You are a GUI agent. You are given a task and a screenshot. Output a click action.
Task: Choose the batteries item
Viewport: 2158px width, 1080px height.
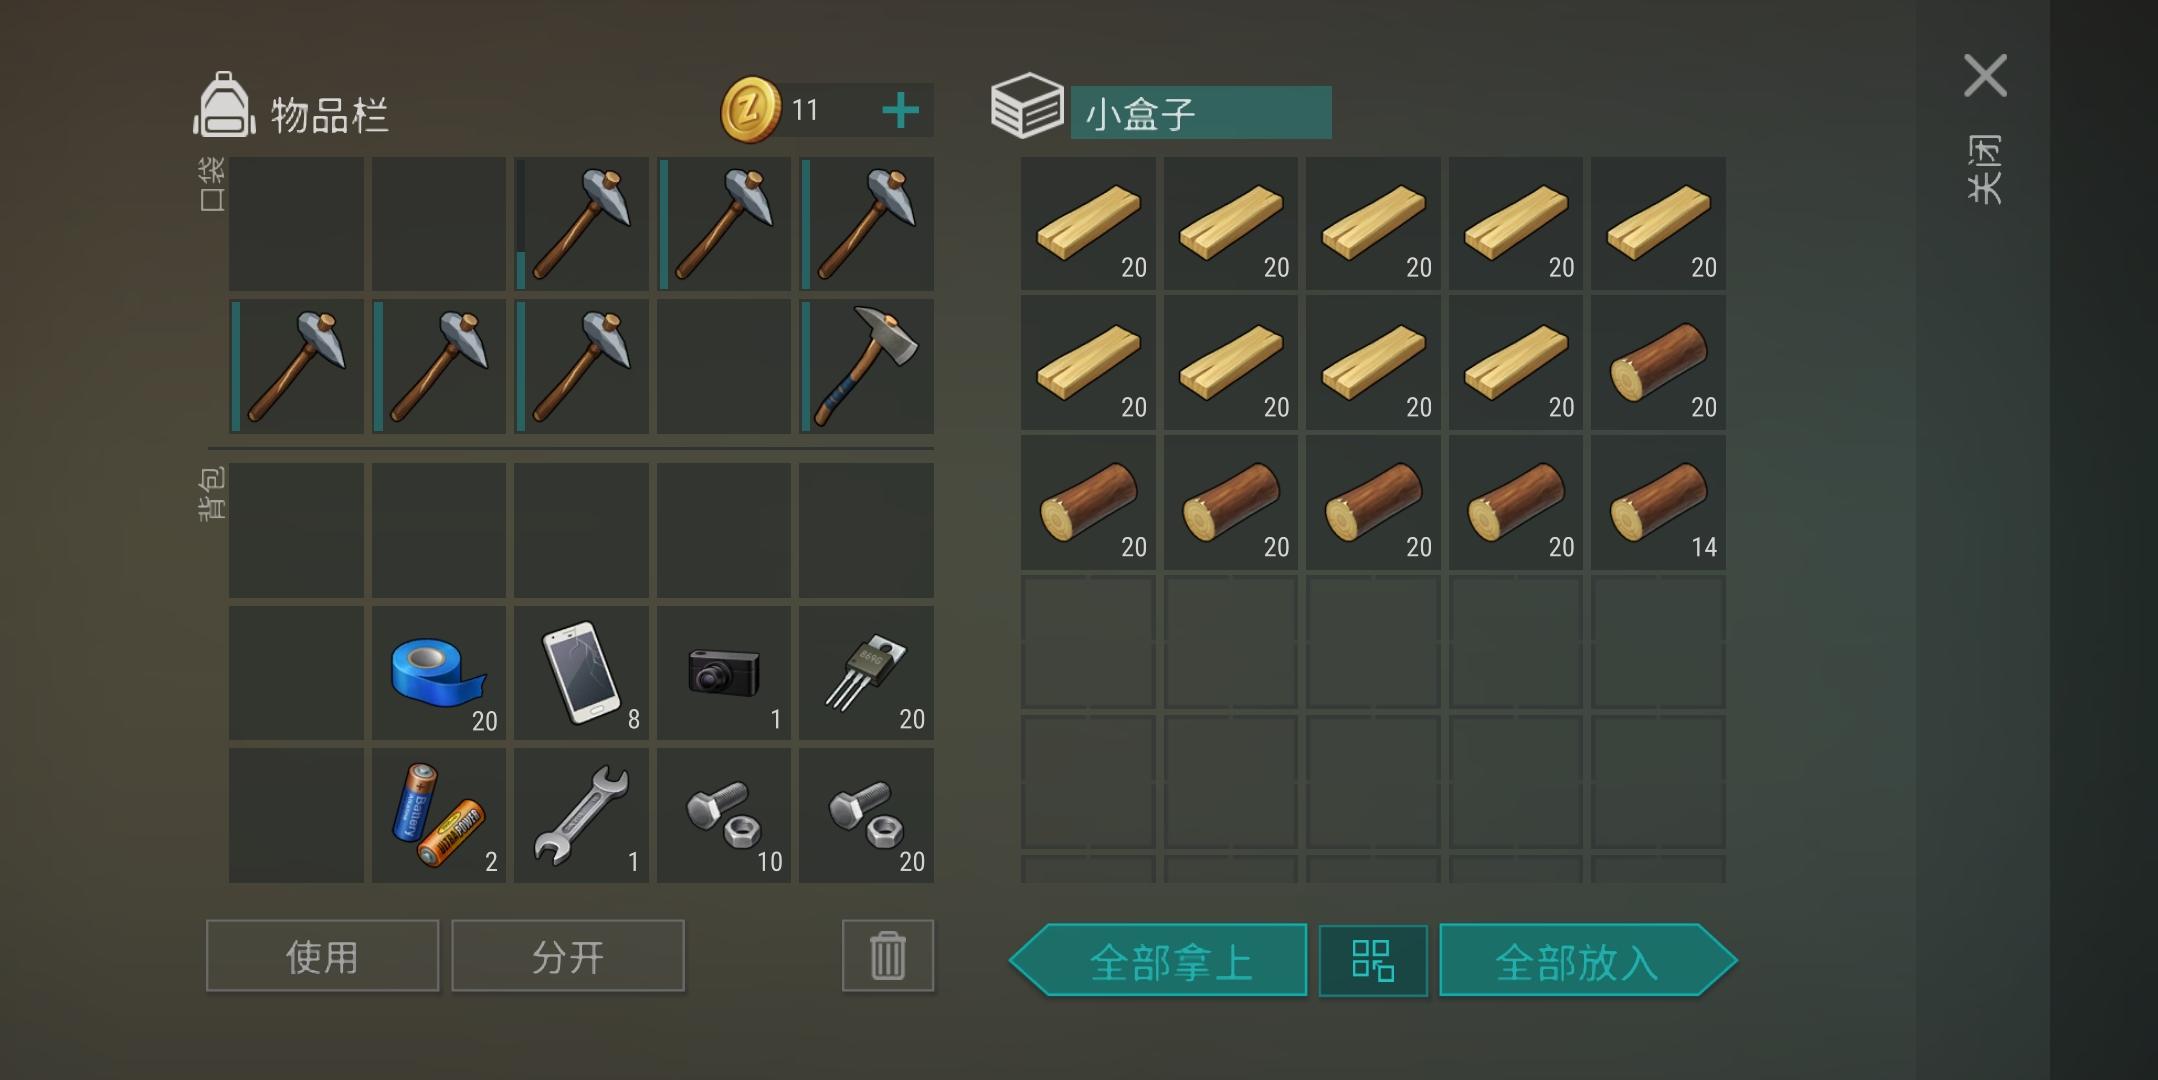pos(439,815)
